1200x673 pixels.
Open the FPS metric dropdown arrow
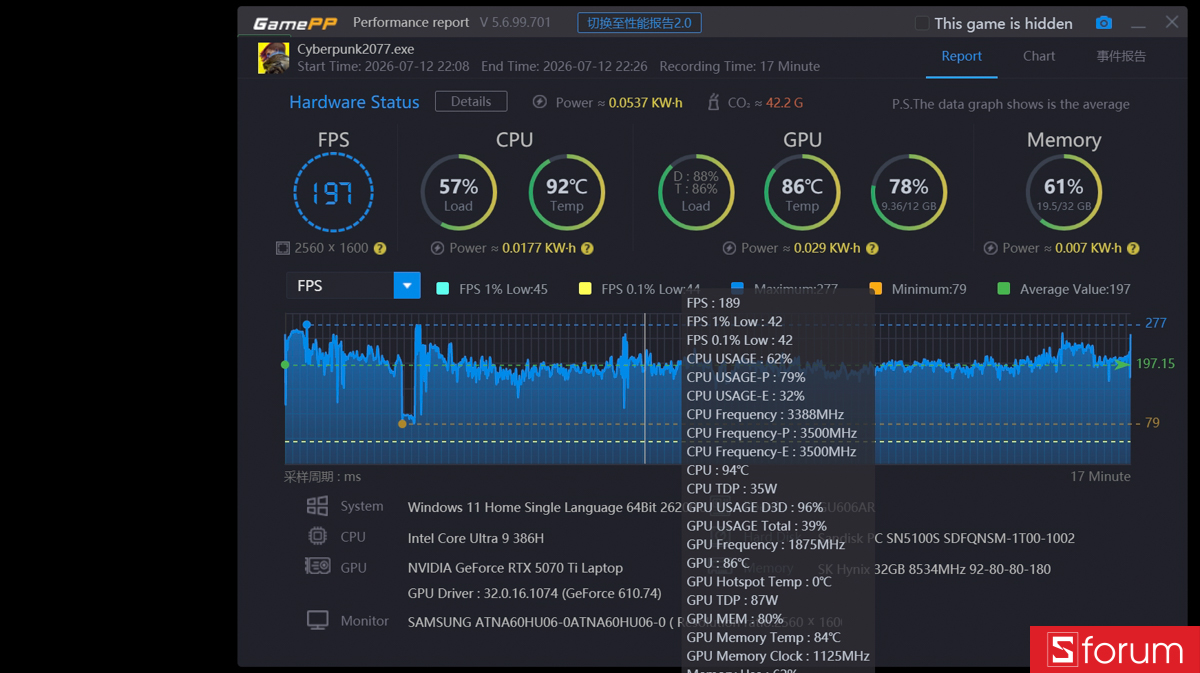[x=407, y=286]
